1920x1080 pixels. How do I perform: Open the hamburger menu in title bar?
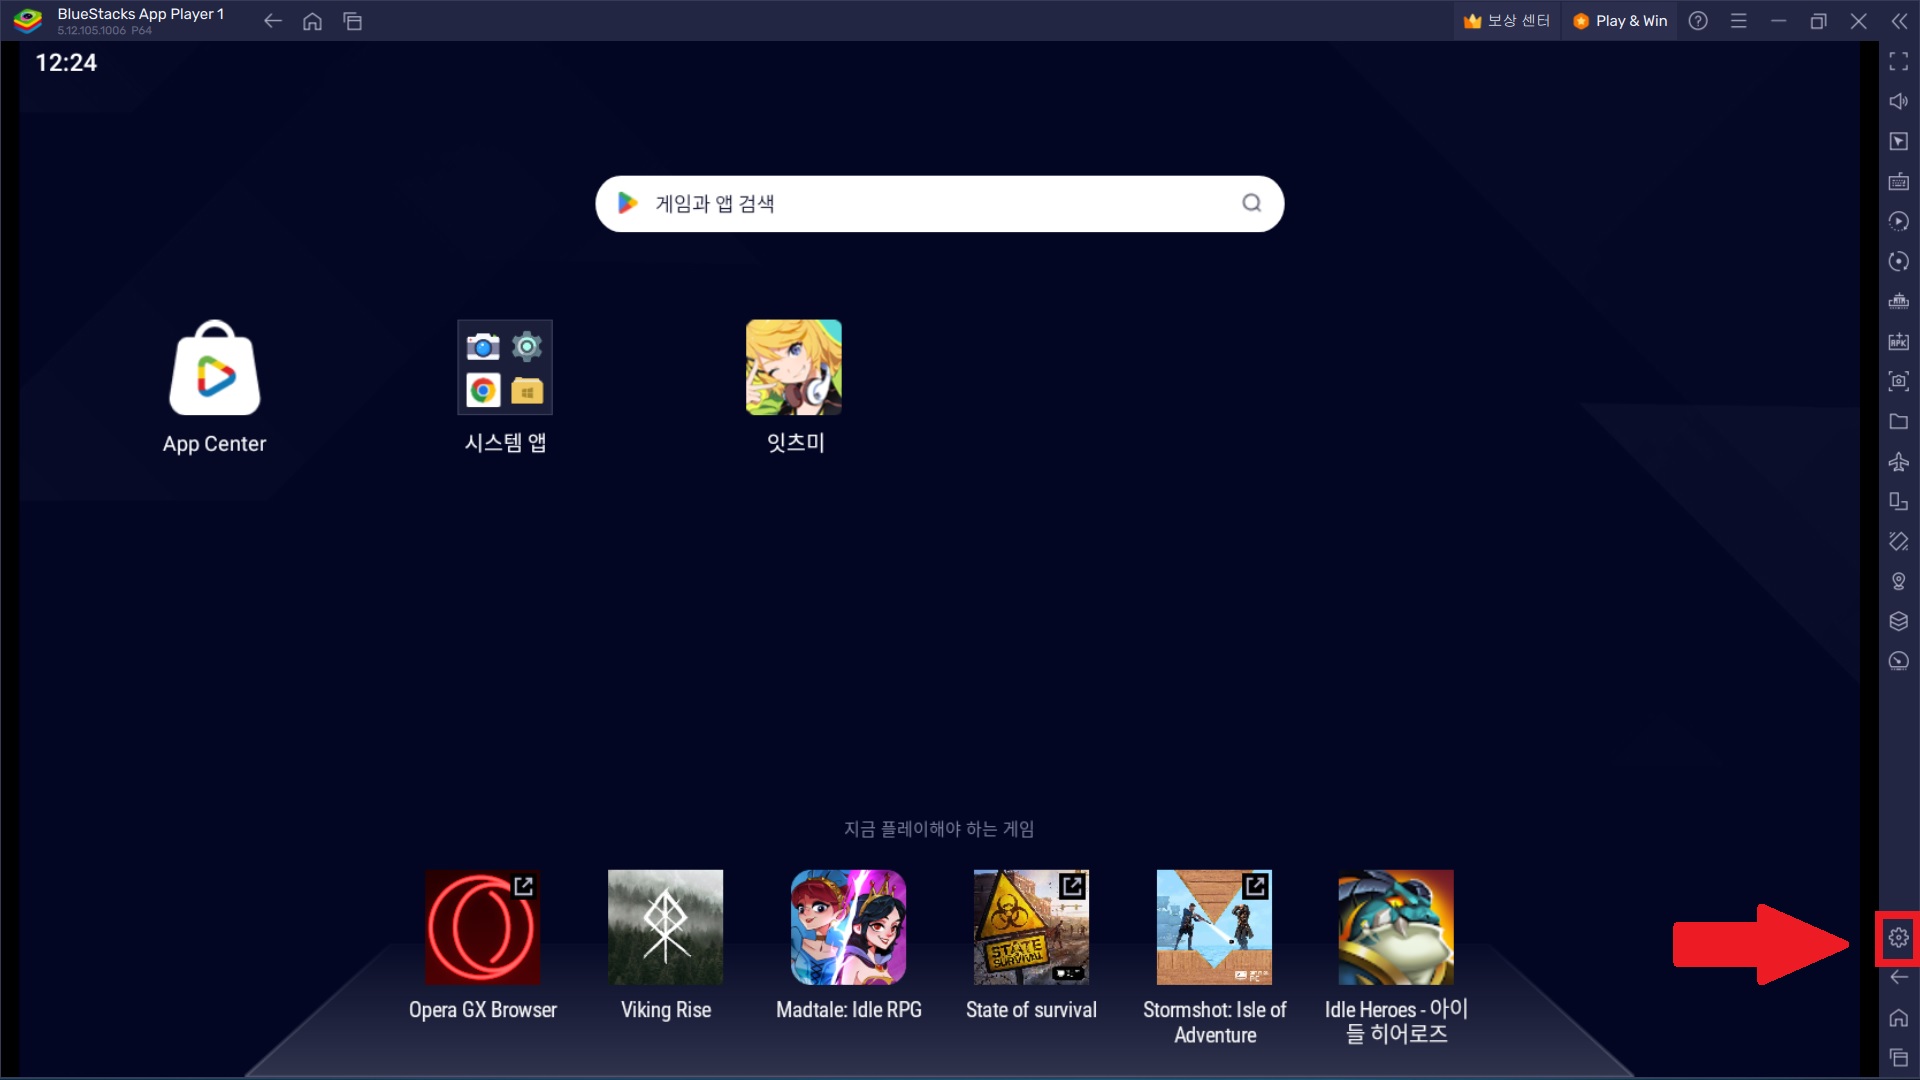pyautogui.click(x=1739, y=21)
